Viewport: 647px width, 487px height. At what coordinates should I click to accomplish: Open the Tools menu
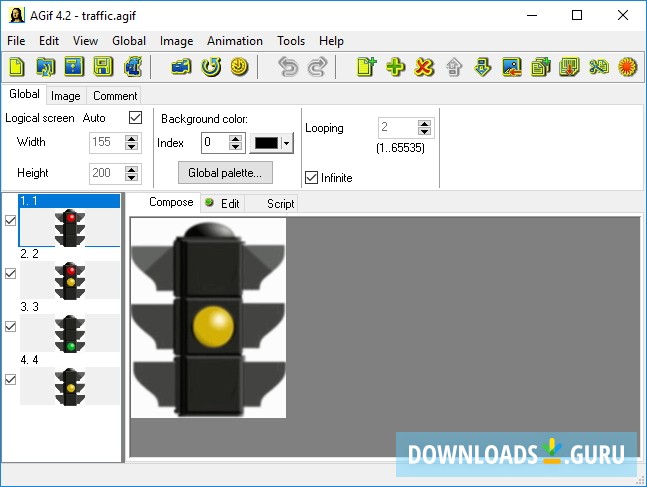click(x=291, y=41)
